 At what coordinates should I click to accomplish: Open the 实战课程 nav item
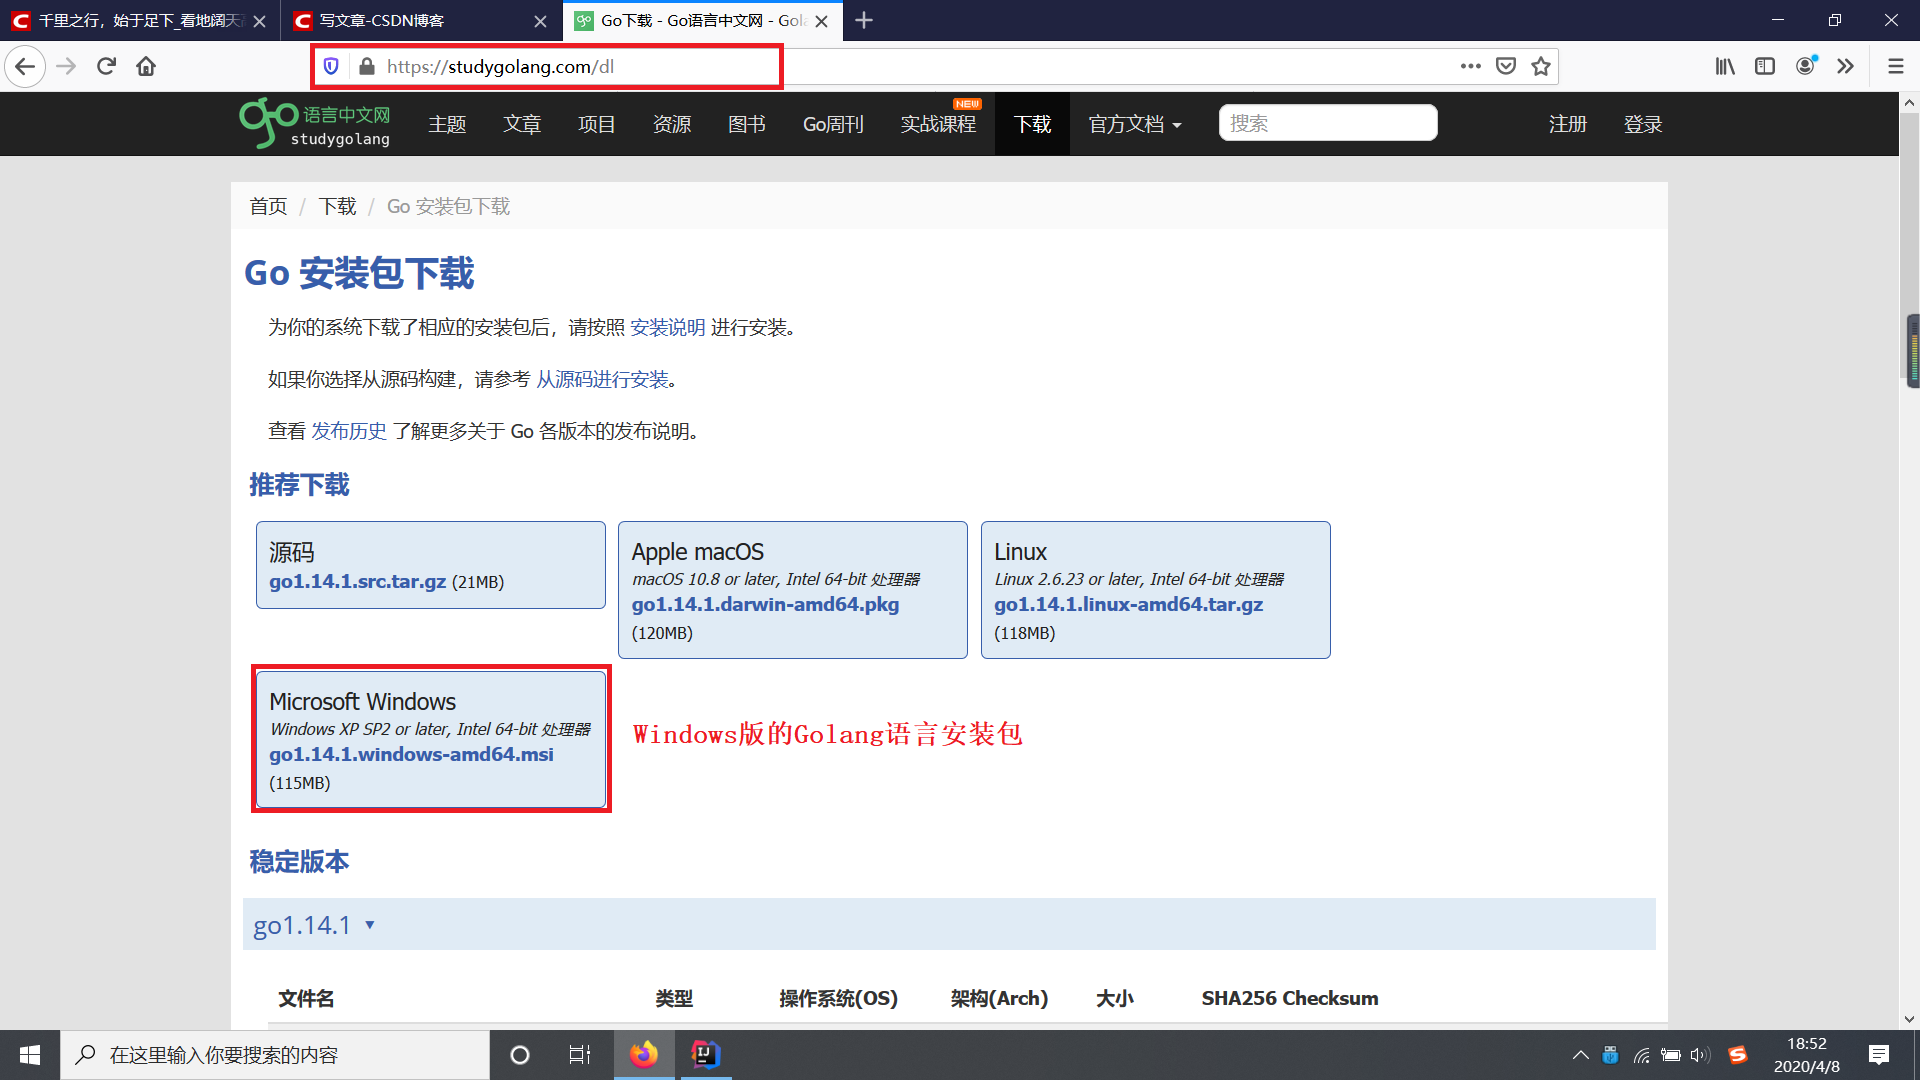click(x=938, y=124)
